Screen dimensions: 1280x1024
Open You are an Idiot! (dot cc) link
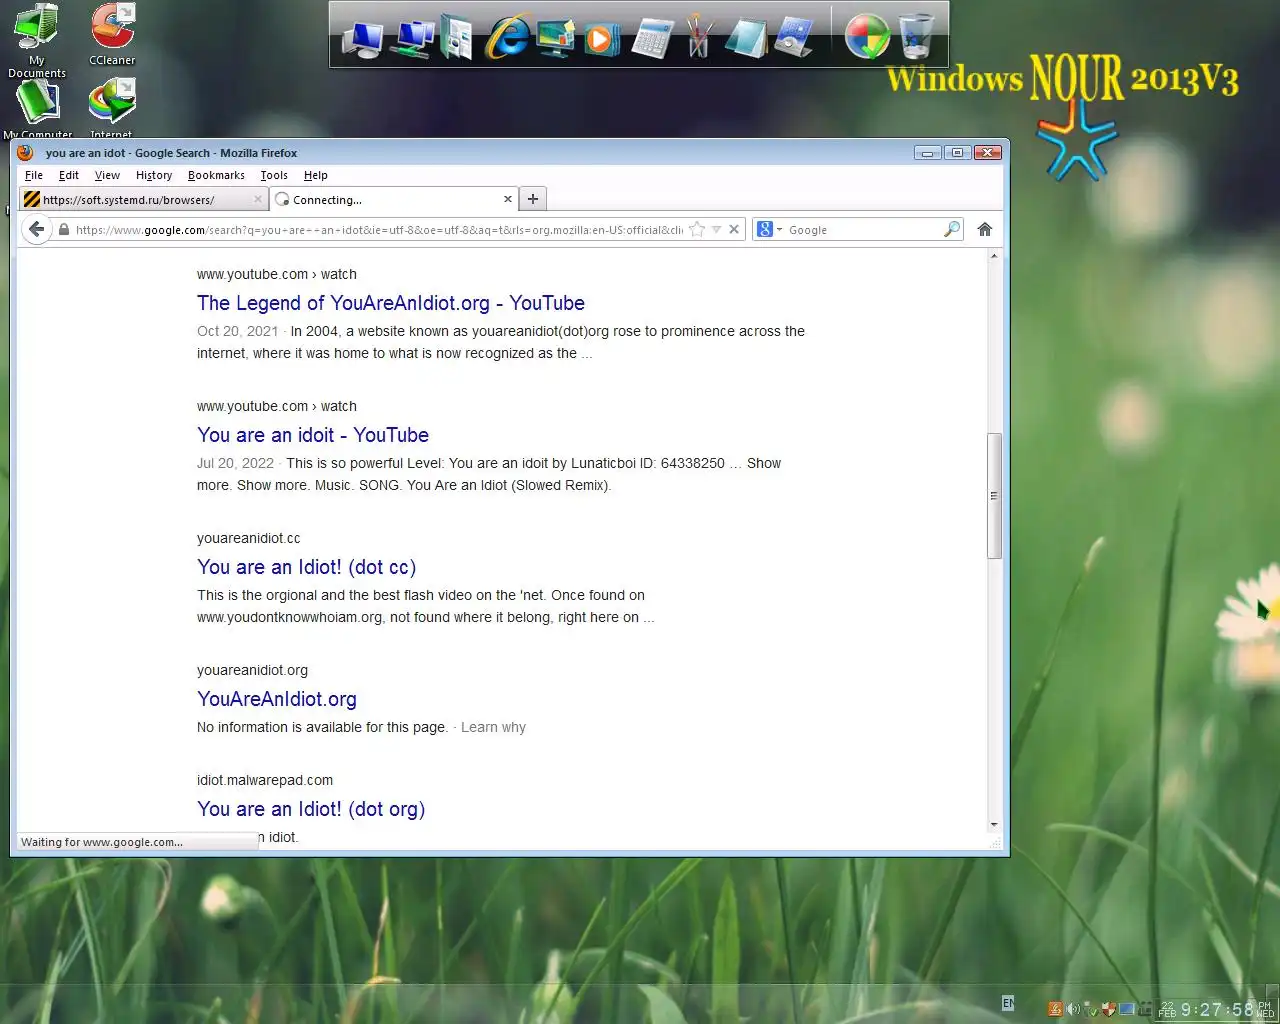coord(307,567)
